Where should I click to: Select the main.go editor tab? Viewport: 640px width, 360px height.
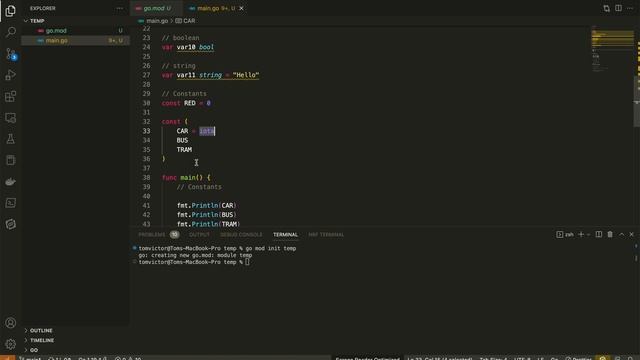click(216, 8)
